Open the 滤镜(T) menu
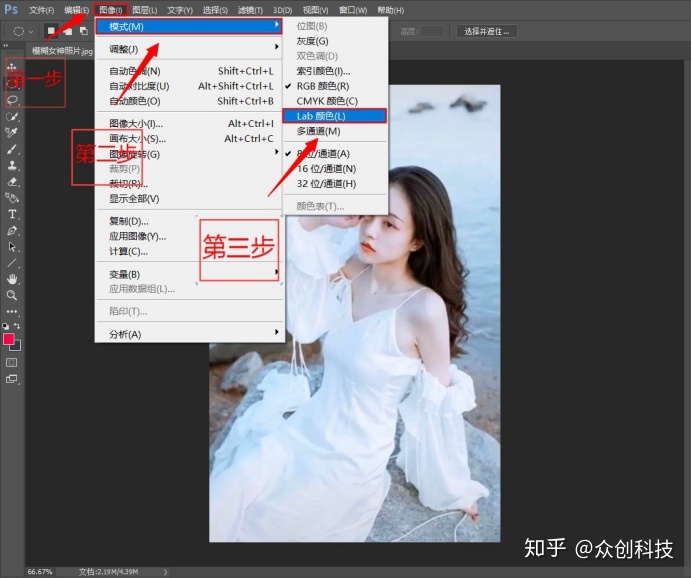692x578 pixels. tap(250, 10)
